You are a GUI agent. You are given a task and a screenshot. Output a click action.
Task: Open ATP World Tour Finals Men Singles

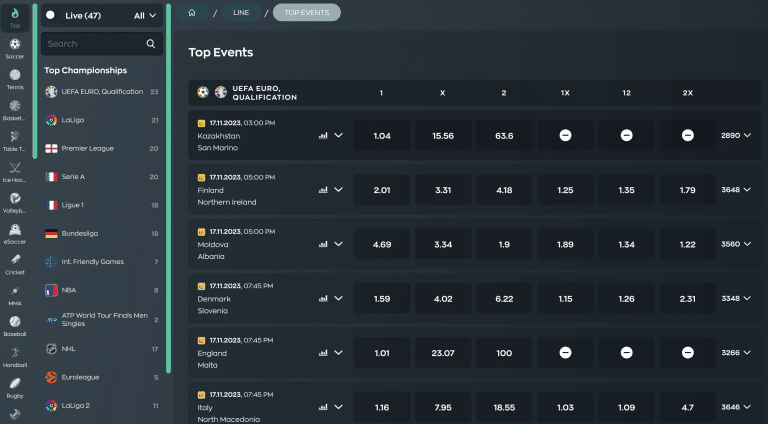pos(102,320)
